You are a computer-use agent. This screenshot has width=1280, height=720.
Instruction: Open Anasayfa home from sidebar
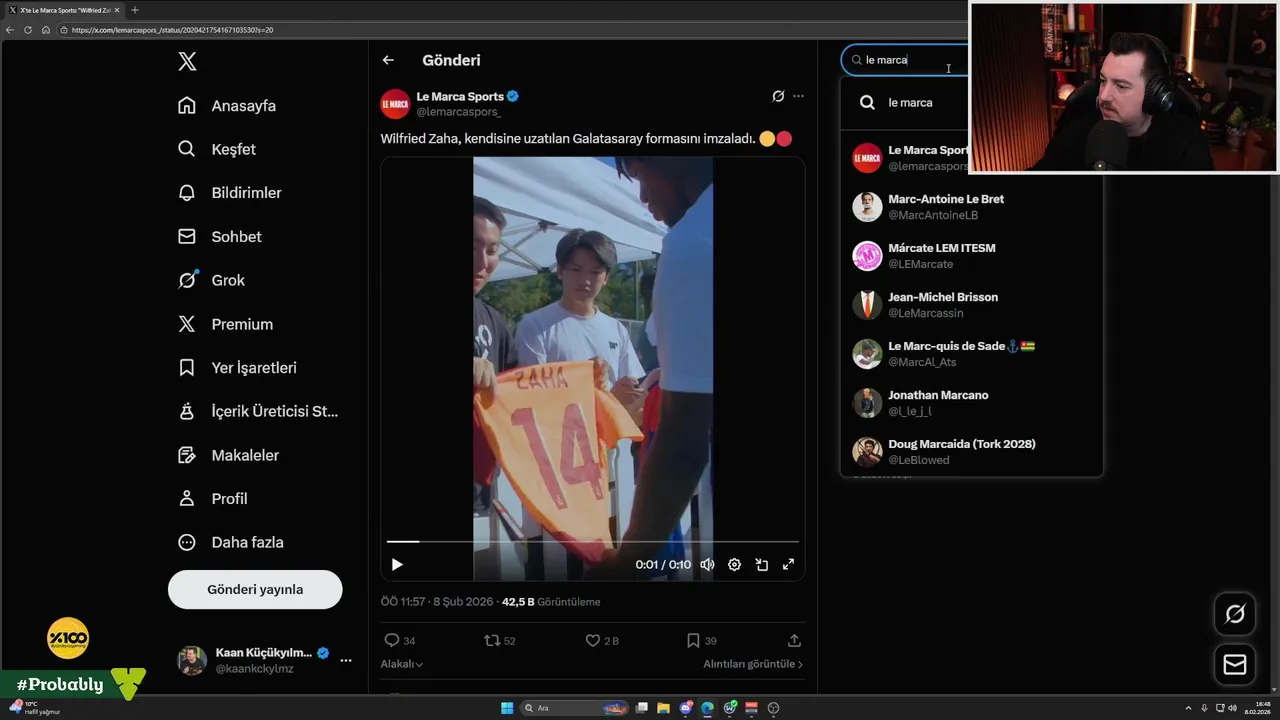[227, 106]
